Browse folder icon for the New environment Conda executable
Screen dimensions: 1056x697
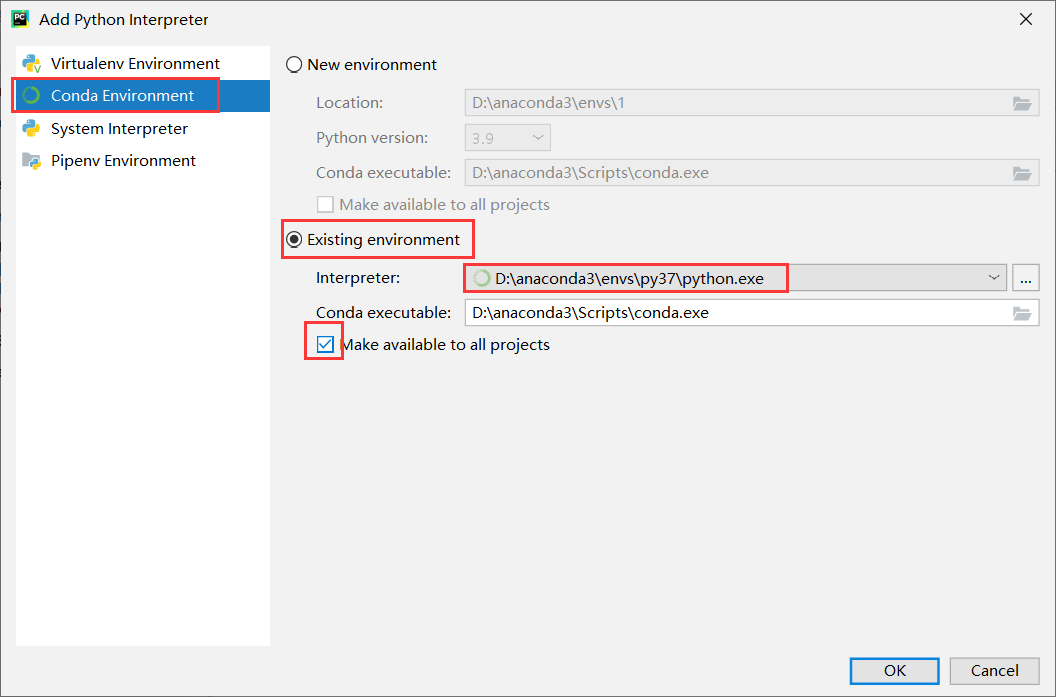[1022, 173]
